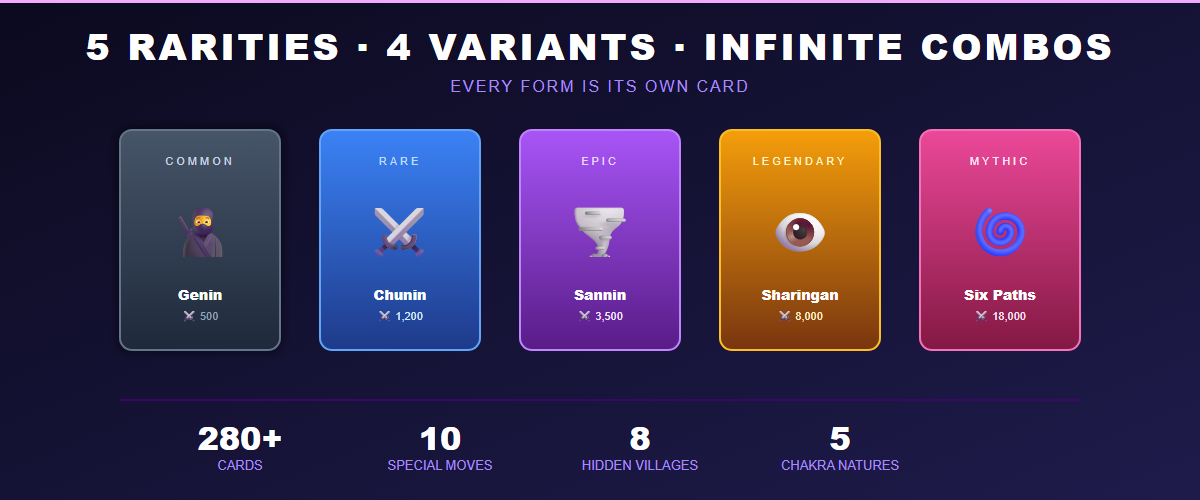The image size is (1200, 500).
Task: Open the Sharingan card title
Action: click(800, 295)
